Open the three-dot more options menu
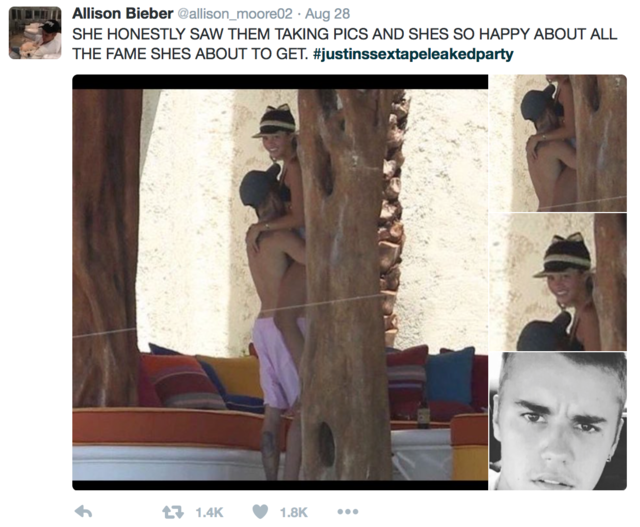640x527 pixels. (347, 511)
